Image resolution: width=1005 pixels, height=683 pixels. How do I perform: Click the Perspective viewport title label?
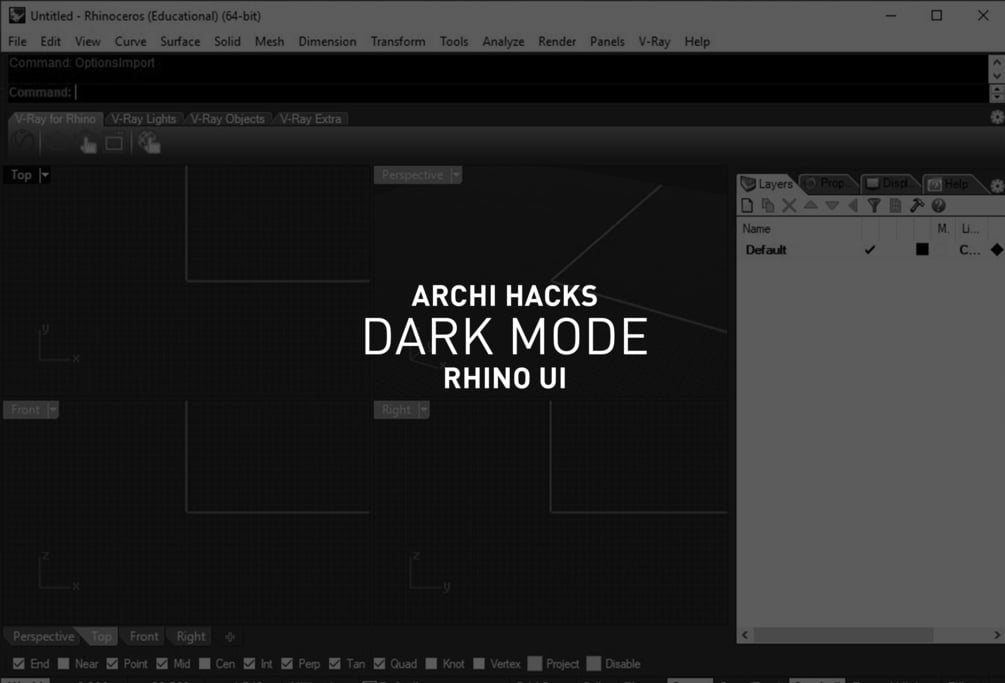coord(412,175)
